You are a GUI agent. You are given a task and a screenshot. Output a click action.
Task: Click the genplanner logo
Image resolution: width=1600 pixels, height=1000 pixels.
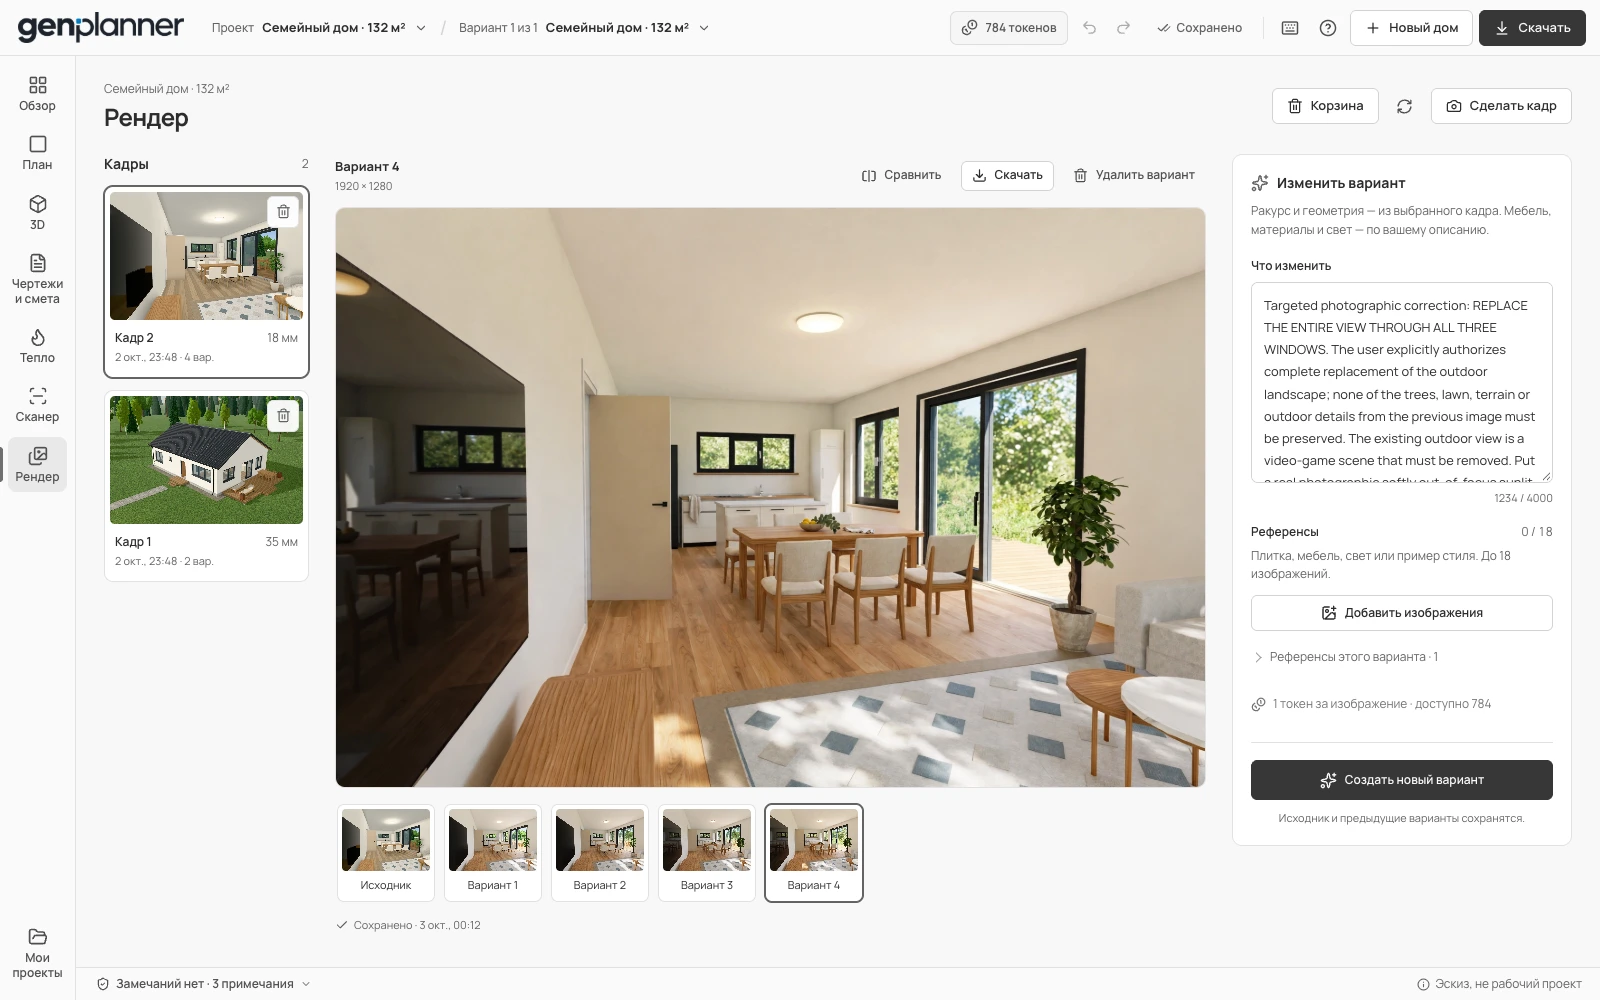tap(101, 28)
